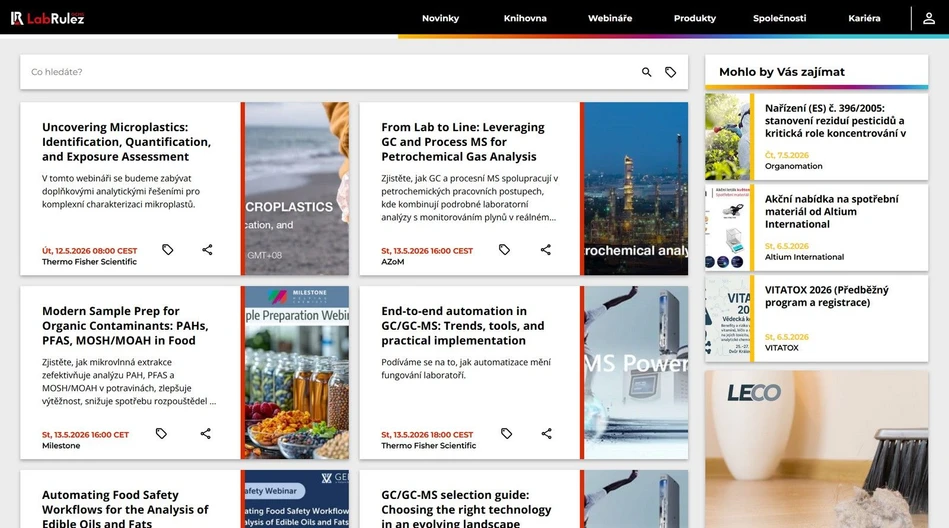Screen dimensions: 949x528
Task: Click the 'Mohlo by Vás zajímat' heading
Action: [x=781, y=72]
